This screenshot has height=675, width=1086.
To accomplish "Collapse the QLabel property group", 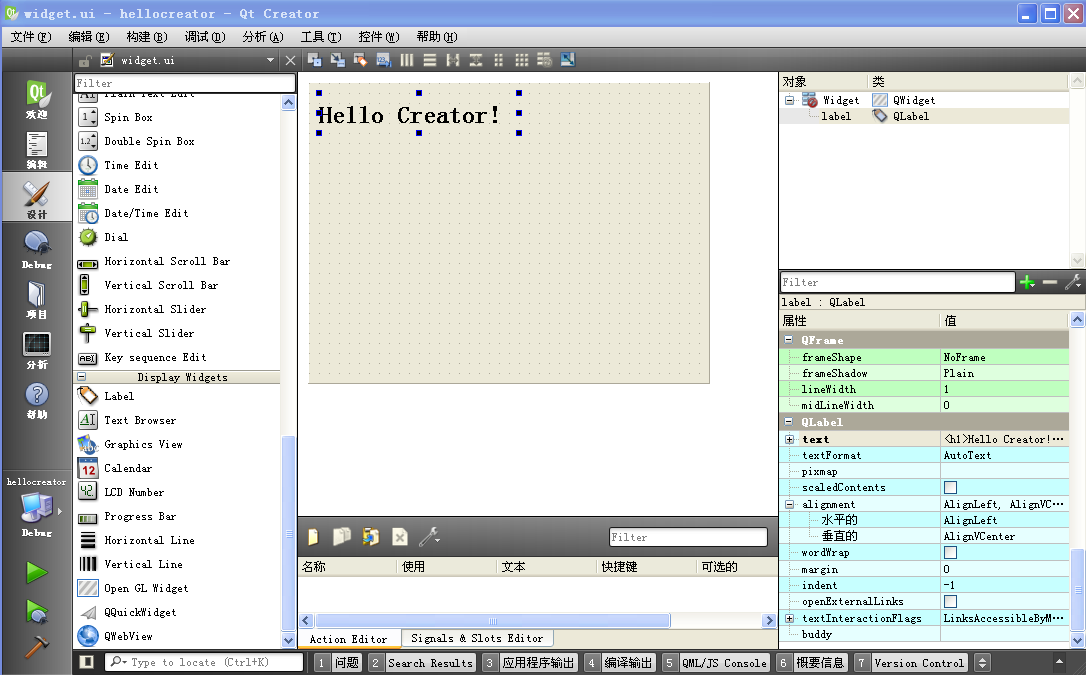I will tap(788, 422).
